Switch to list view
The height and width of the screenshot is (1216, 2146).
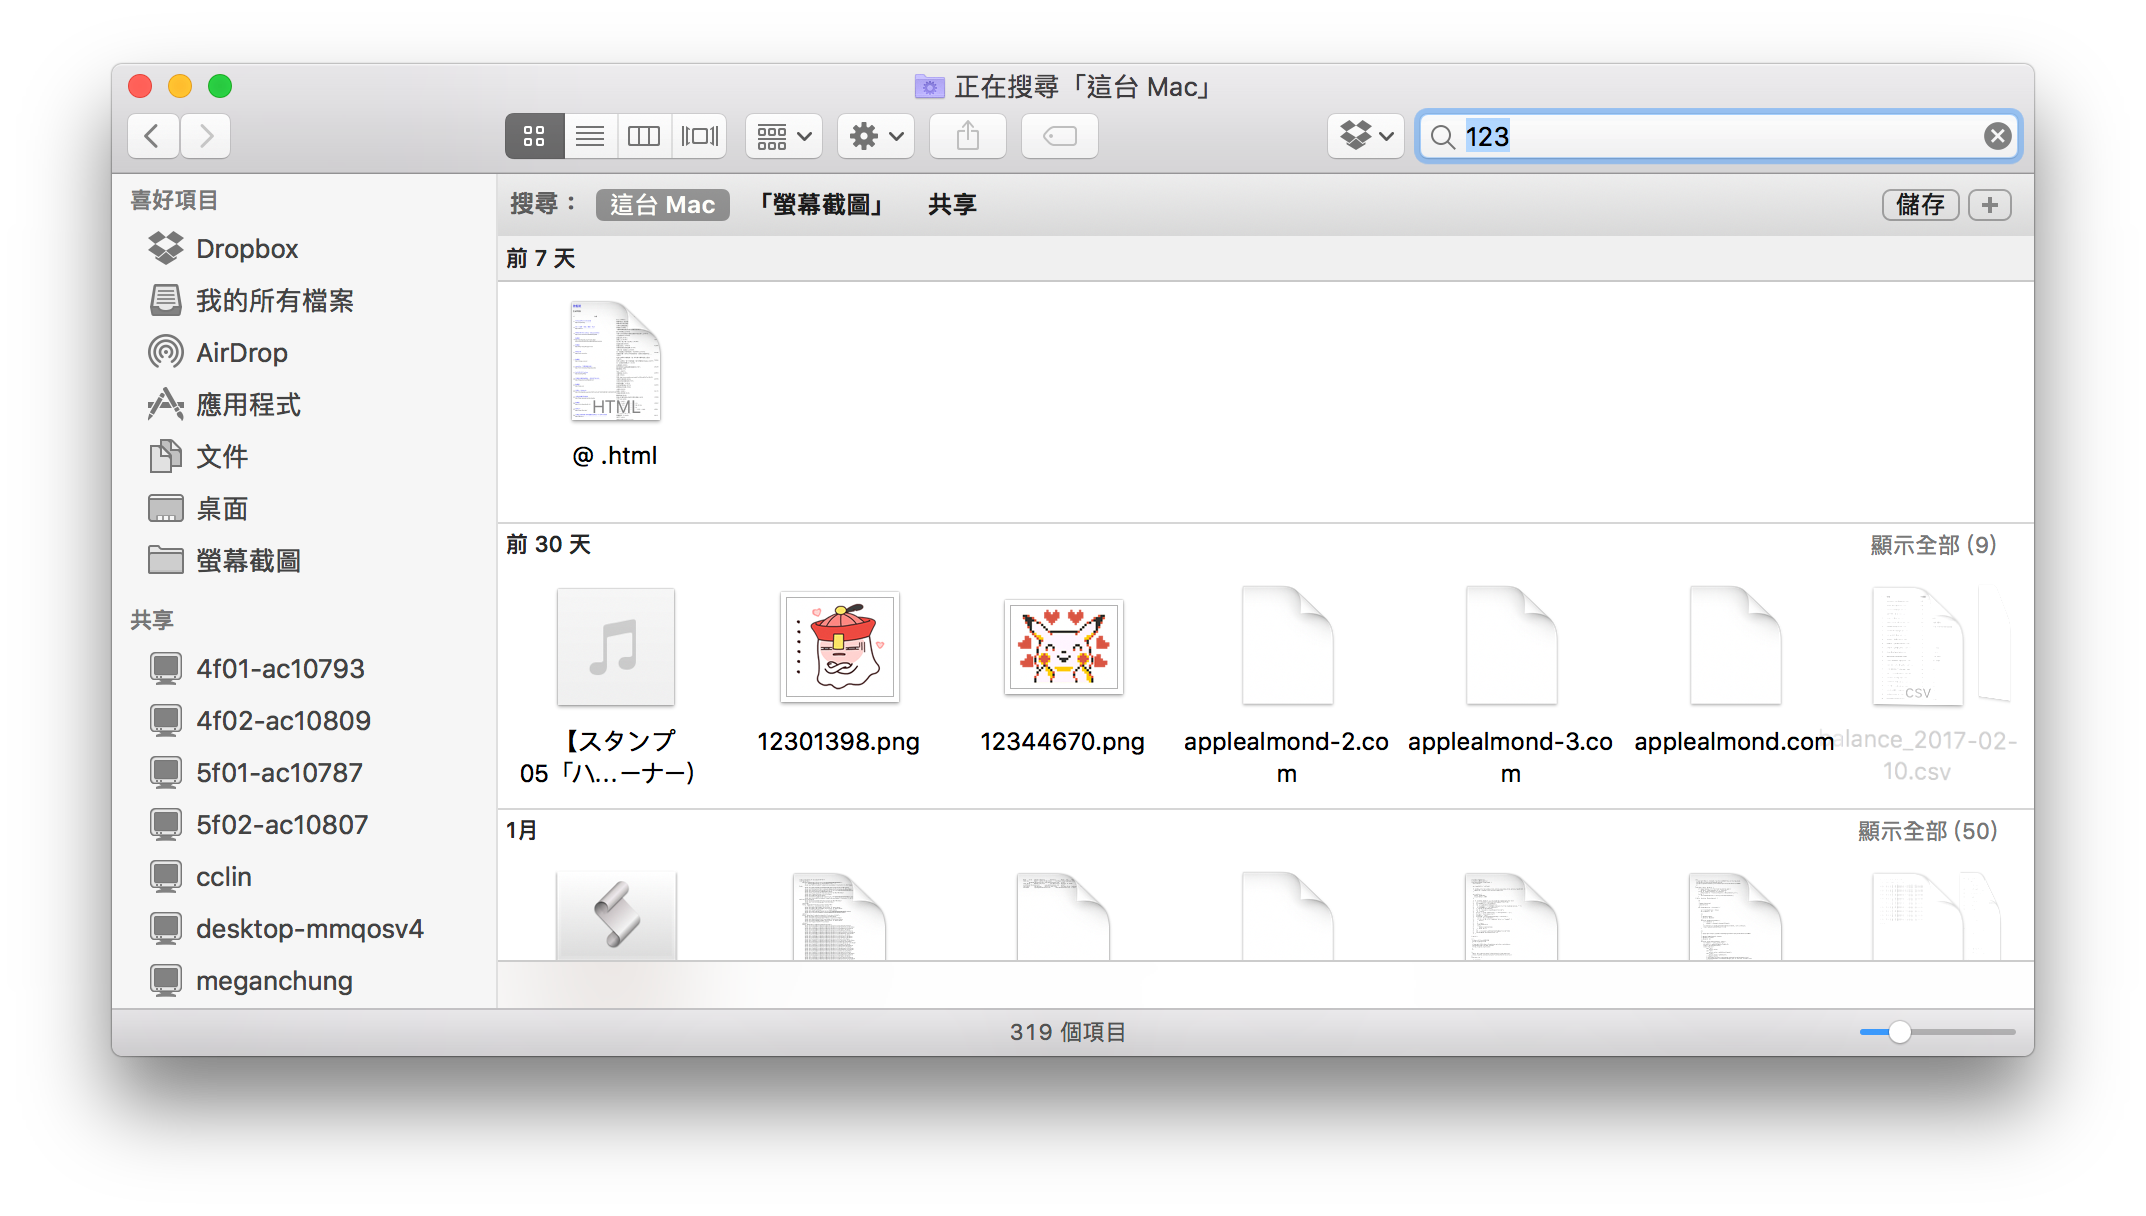(x=590, y=136)
